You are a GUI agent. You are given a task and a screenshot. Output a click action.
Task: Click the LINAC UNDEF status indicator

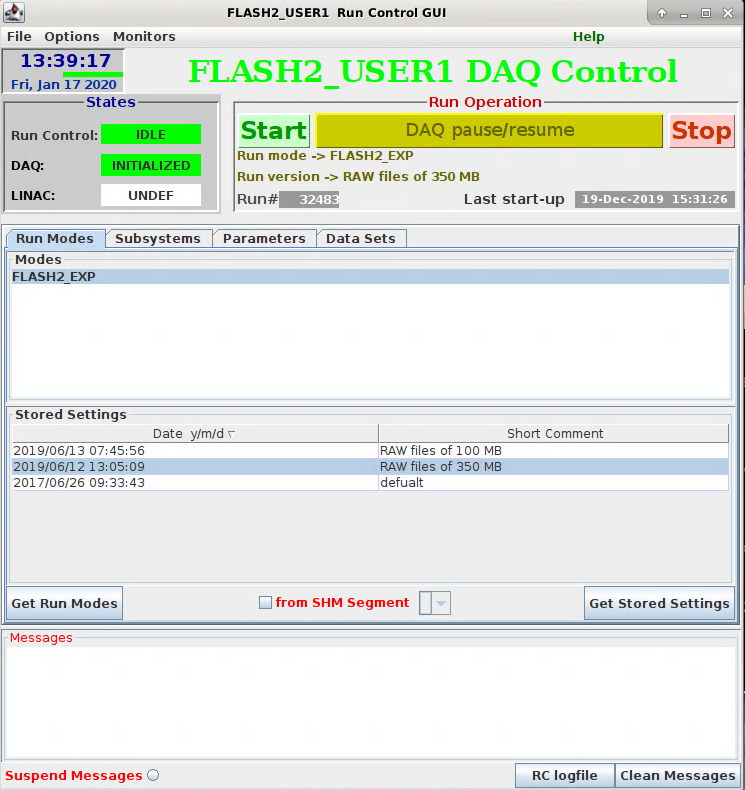click(x=151, y=195)
